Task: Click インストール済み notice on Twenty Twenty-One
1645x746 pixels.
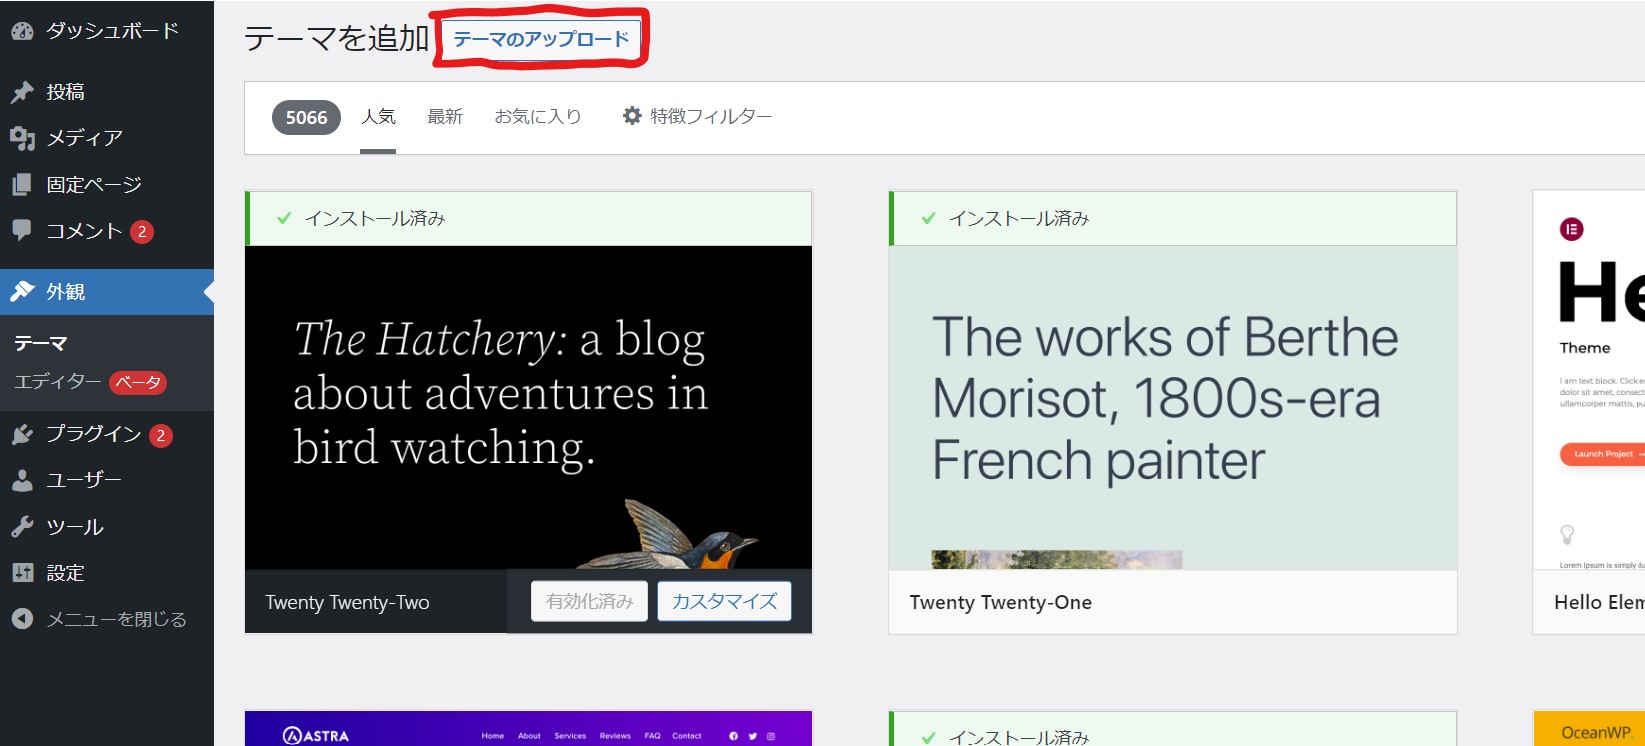Action: [x=1172, y=218]
